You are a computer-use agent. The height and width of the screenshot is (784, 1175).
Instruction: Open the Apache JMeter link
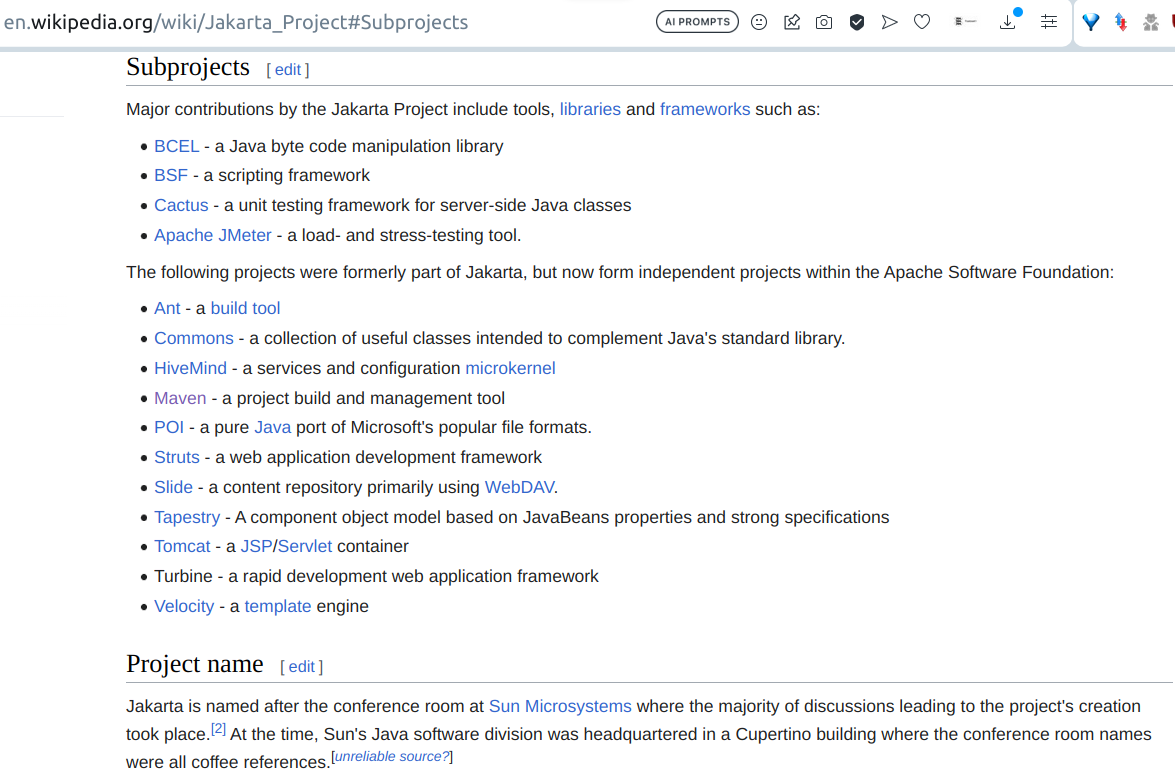point(213,235)
